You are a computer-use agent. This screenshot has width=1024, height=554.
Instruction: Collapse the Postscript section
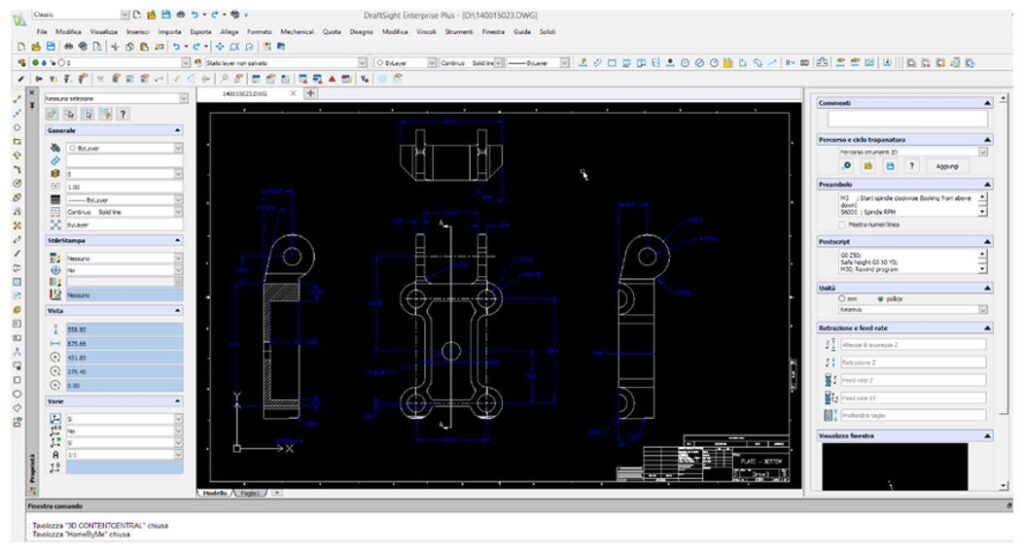click(987, 242)
